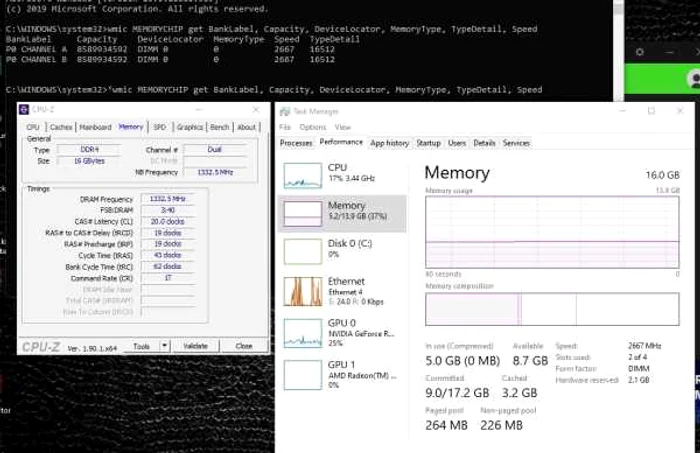This screenshot has height=453, width=700.
Task: Click the DRAM Frequency value field
Action: 168,199
